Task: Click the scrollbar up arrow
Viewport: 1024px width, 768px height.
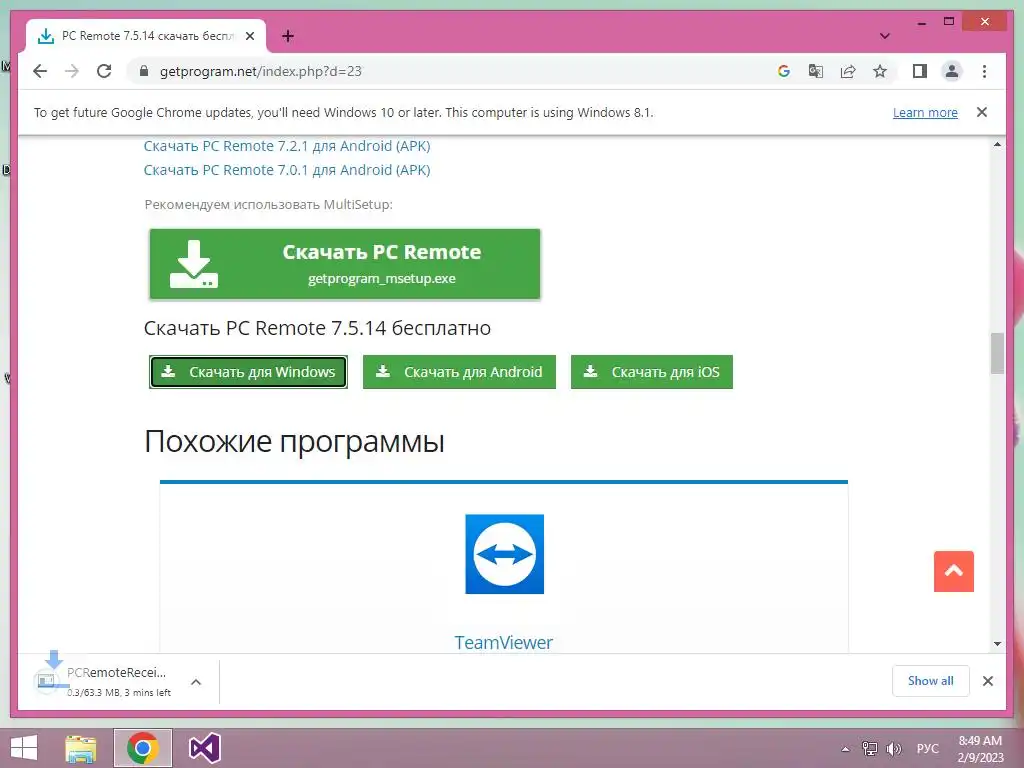Action: click(x=997, y=144)
